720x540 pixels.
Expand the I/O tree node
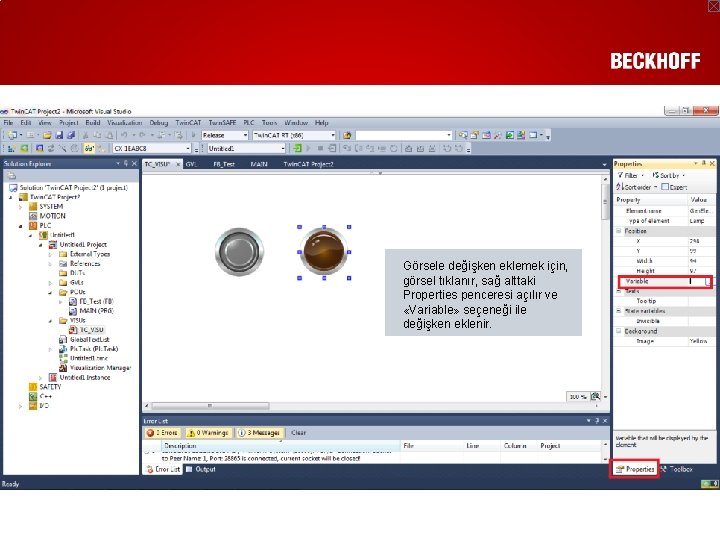pyautogui.click(x=20, y=406)
